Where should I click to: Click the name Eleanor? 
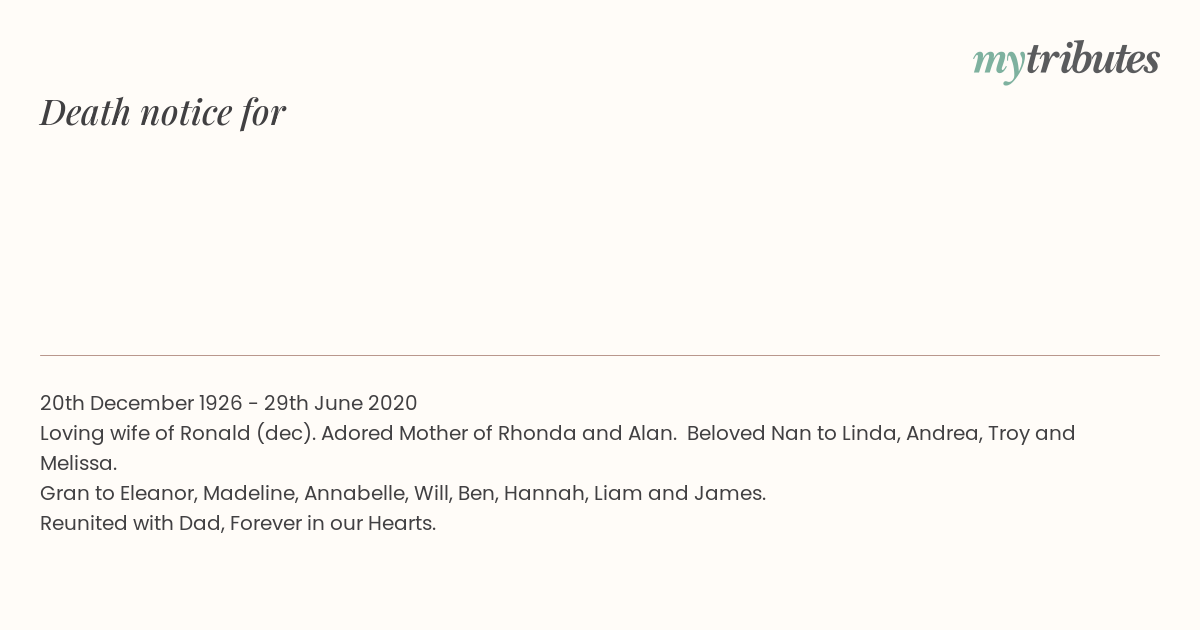point(156,493)
